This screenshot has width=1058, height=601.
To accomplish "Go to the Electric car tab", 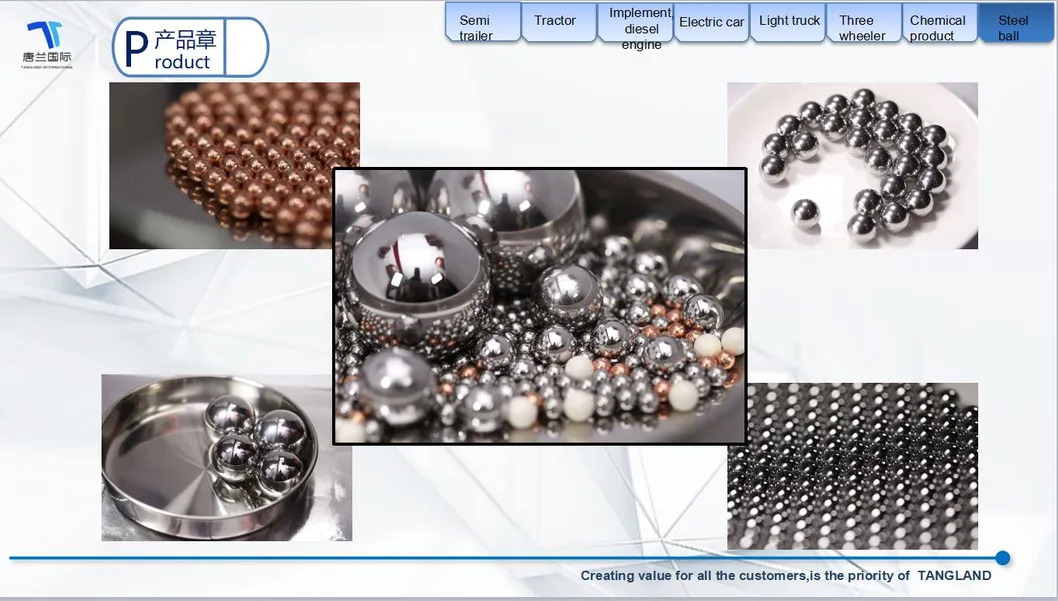I will coord(711,22).
